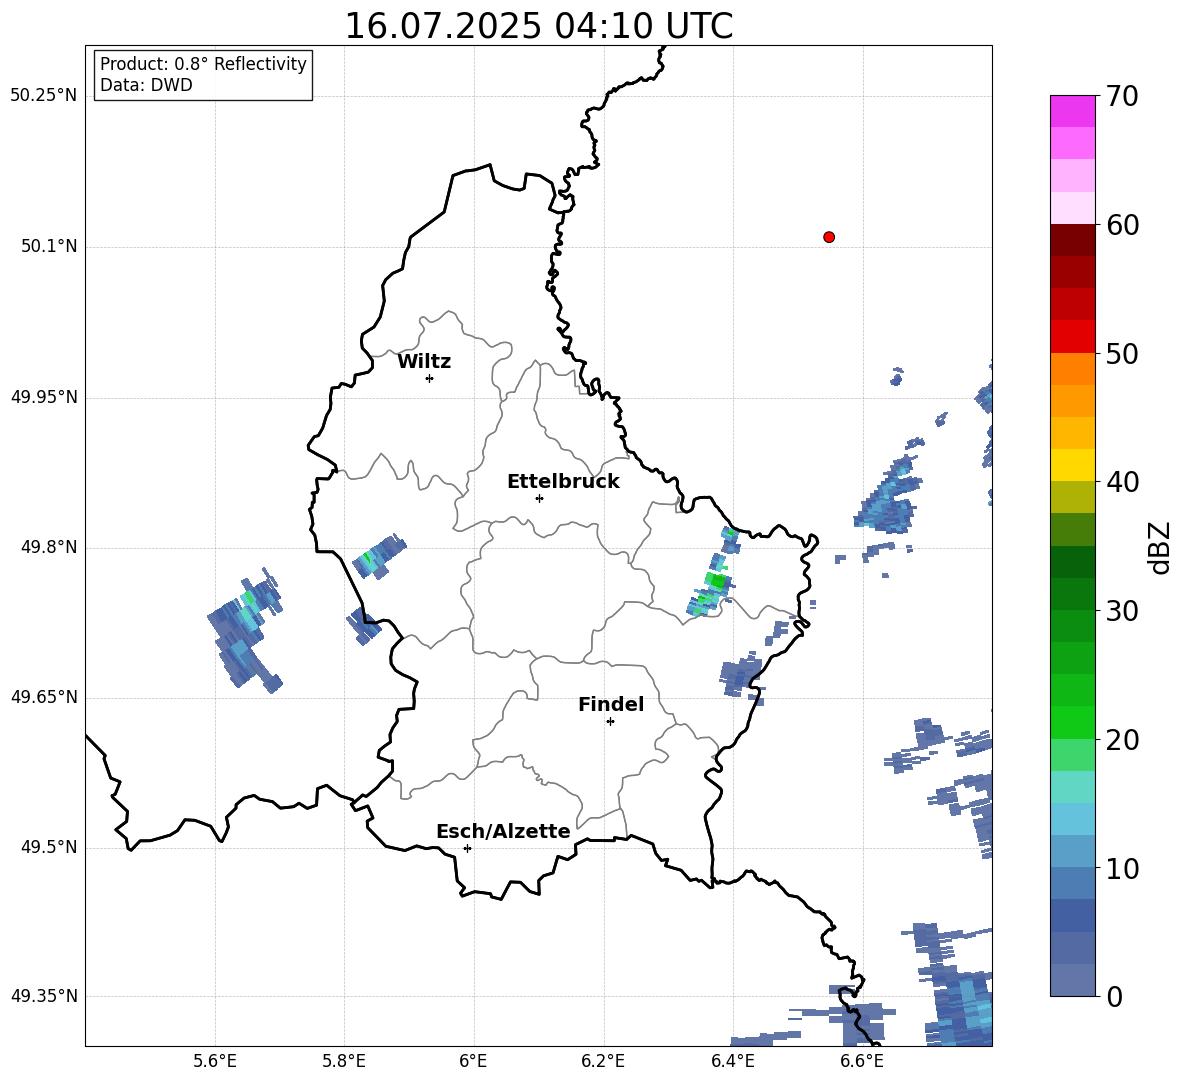The height and width of the screenshot is (1081, 1184).
Task: Click the 6.4°E longitude label
Action: pos(732,1061)
